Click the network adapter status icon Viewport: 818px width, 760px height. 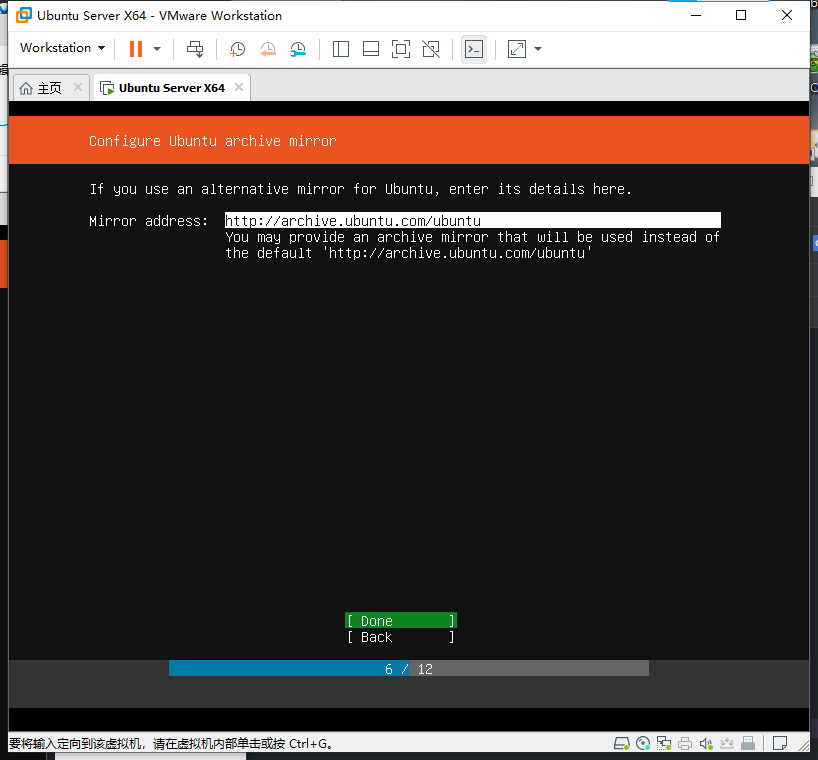(664, 743)
